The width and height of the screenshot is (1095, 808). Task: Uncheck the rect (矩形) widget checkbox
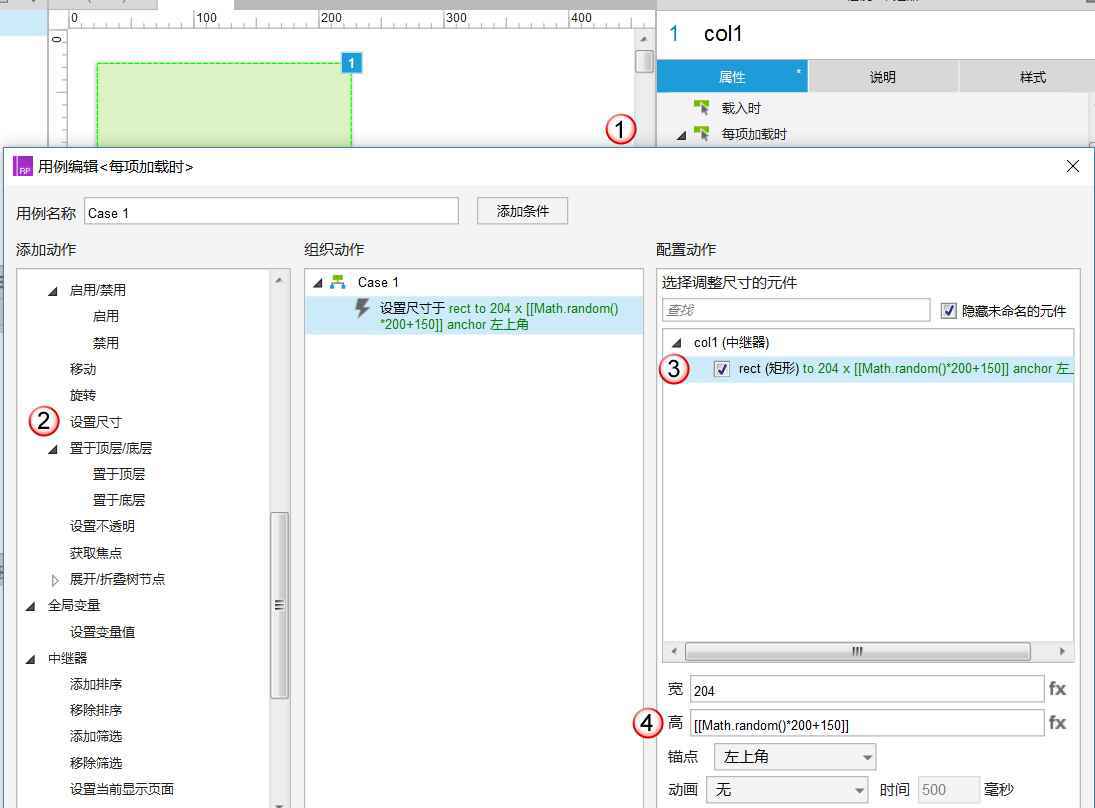tap(721, 369)
